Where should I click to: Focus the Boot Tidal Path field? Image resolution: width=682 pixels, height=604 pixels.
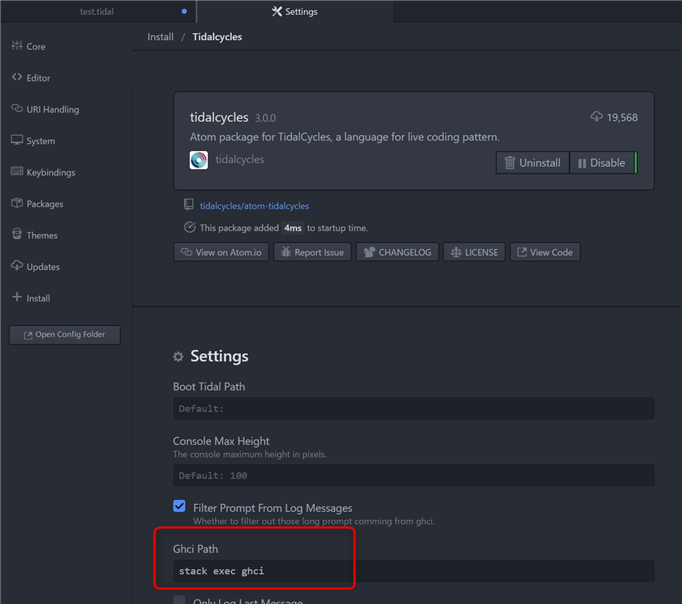414,409
